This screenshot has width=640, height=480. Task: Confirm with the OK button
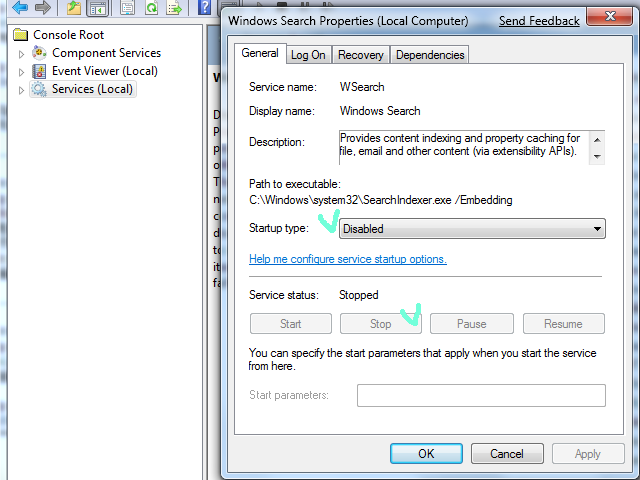(426, 453)
